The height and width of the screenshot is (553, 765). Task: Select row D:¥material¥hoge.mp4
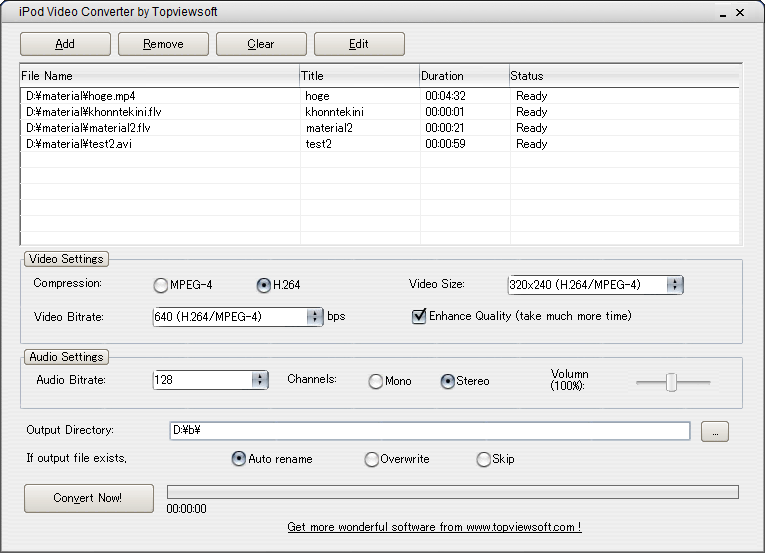pyautogui.click(x=380, y=96)
